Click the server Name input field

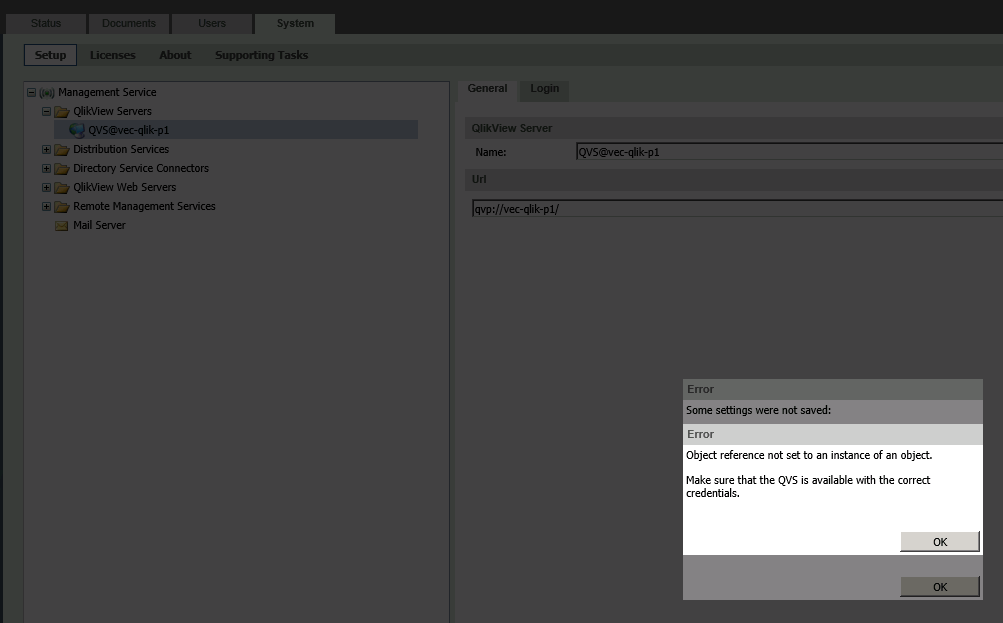789,152
